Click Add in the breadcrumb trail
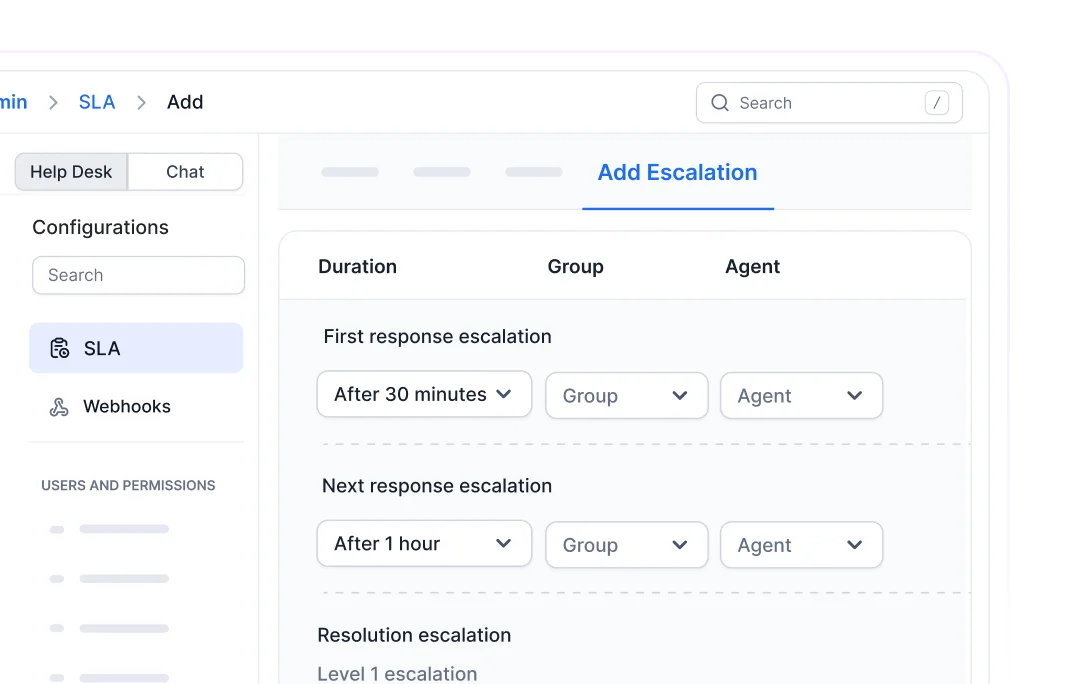Viewport: 1070px width, 684px height. [x=185, y=101]
